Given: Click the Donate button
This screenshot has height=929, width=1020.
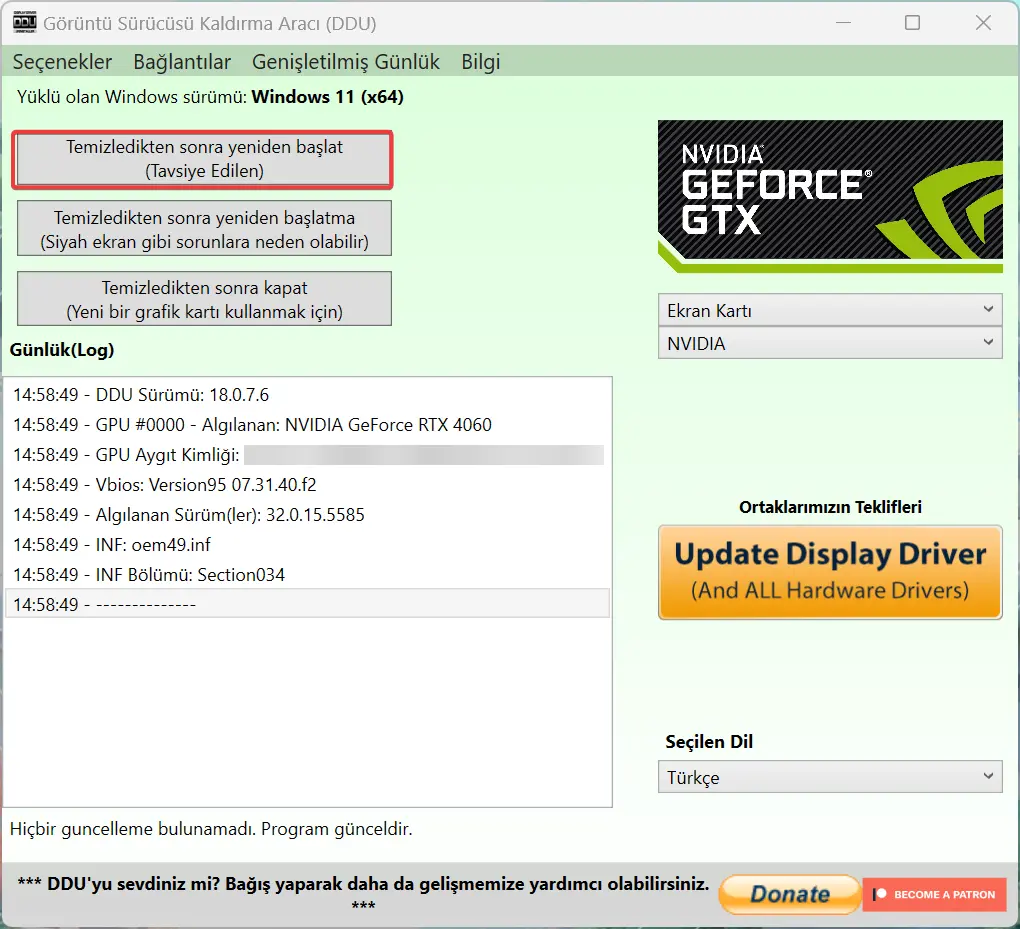Looking at the screenshot, I should 790,894.
